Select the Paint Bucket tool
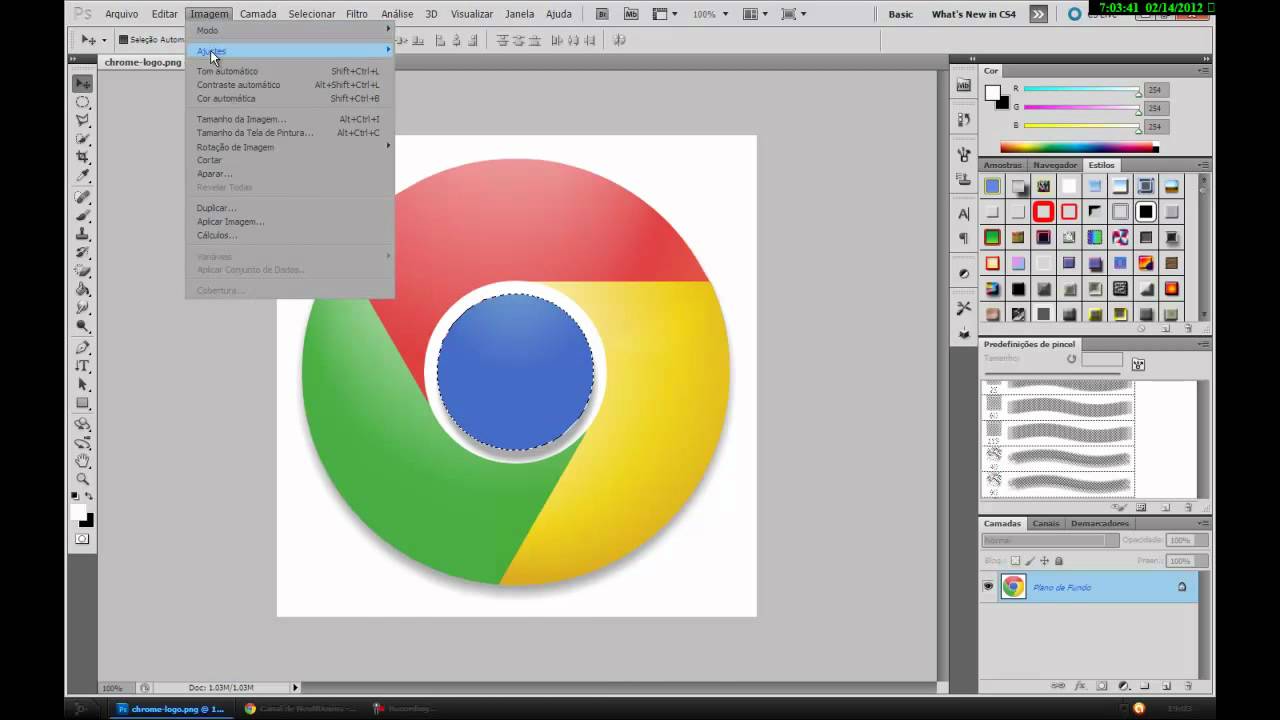 coord(83,290)
